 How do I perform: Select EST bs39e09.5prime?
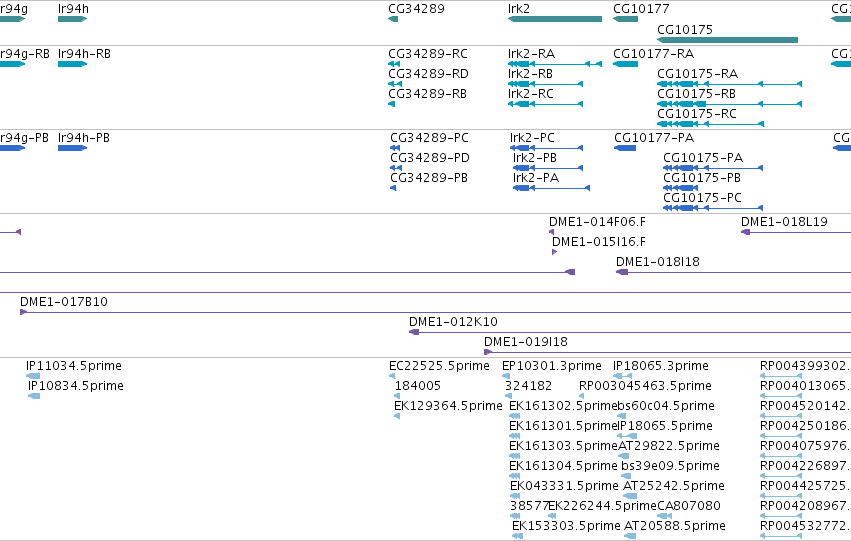tap(670, 467)
